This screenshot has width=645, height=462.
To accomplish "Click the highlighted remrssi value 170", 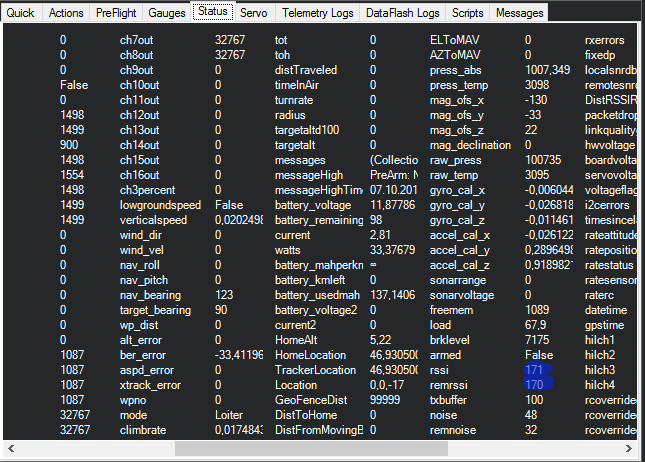I will point(535,385).
